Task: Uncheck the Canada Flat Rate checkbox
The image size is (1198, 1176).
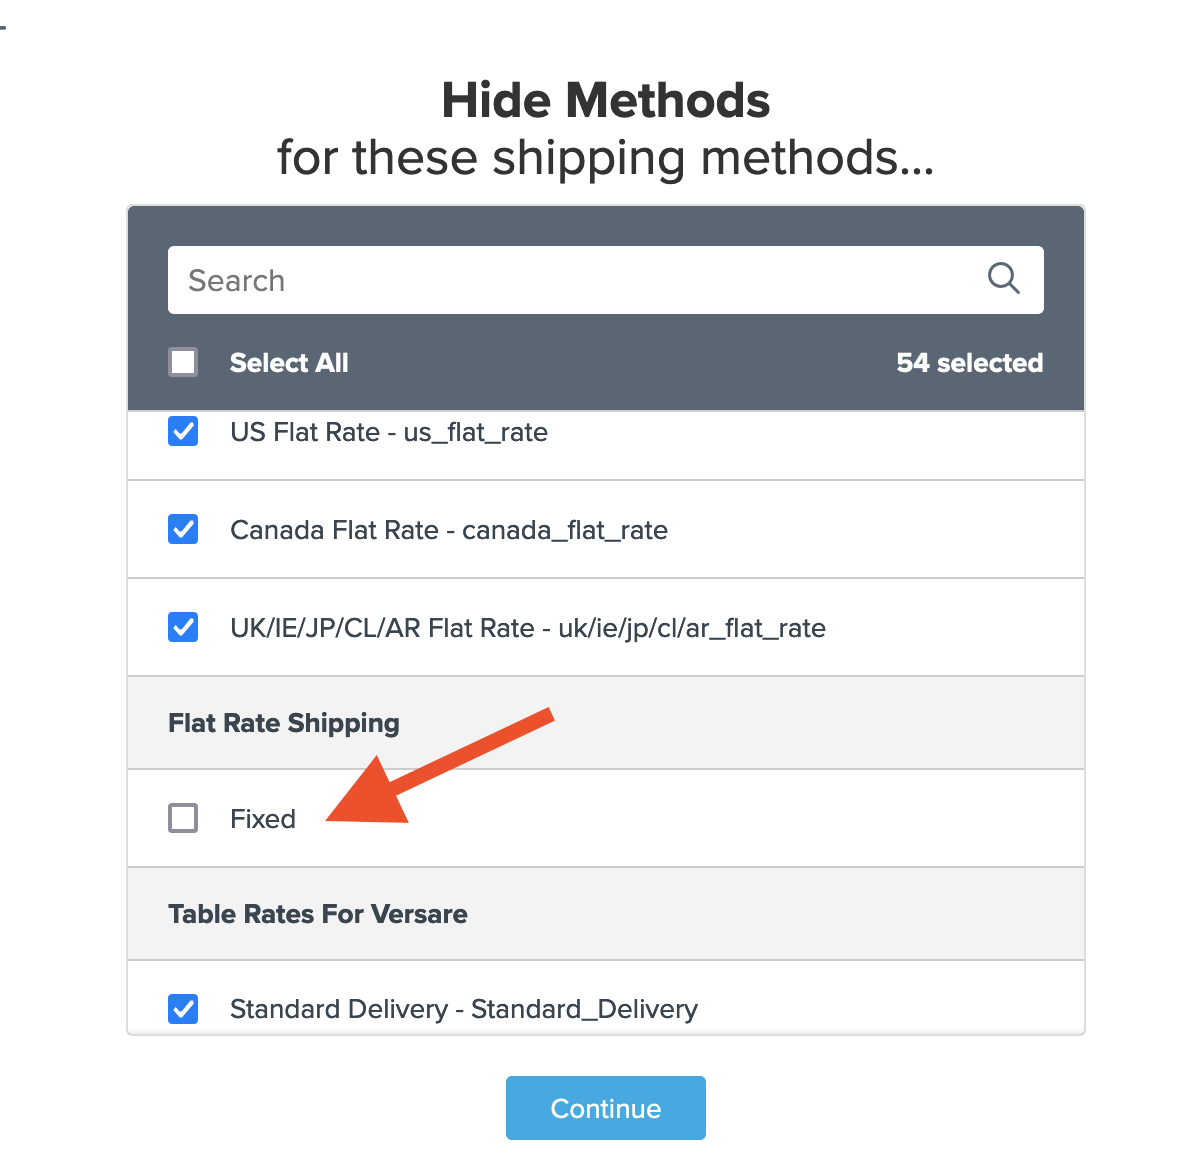Action: point(183,529)
